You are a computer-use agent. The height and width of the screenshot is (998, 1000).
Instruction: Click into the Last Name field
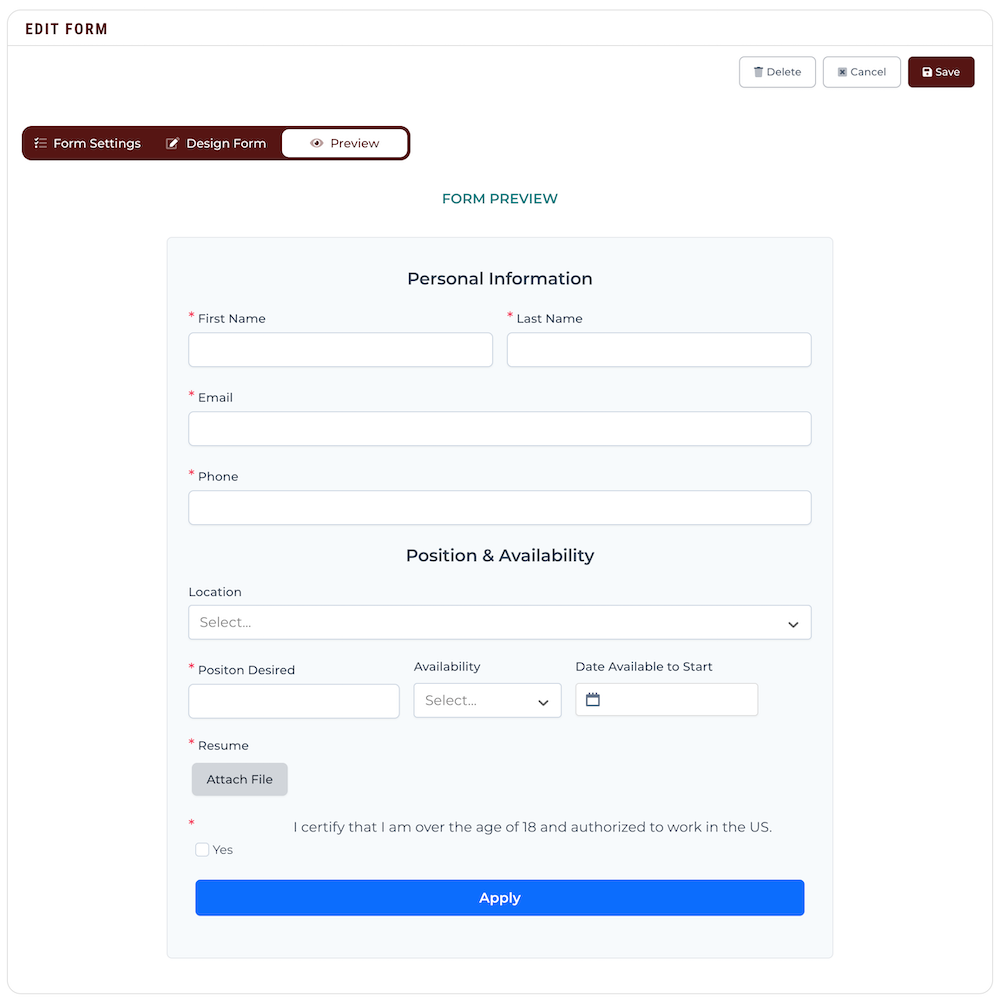[659, 350]
